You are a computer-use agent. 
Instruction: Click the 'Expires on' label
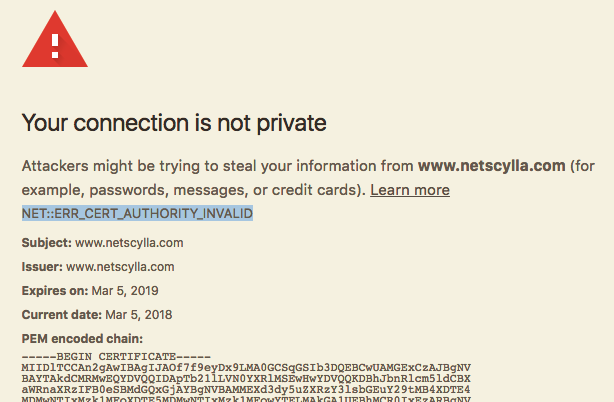[x=55, y=291]
